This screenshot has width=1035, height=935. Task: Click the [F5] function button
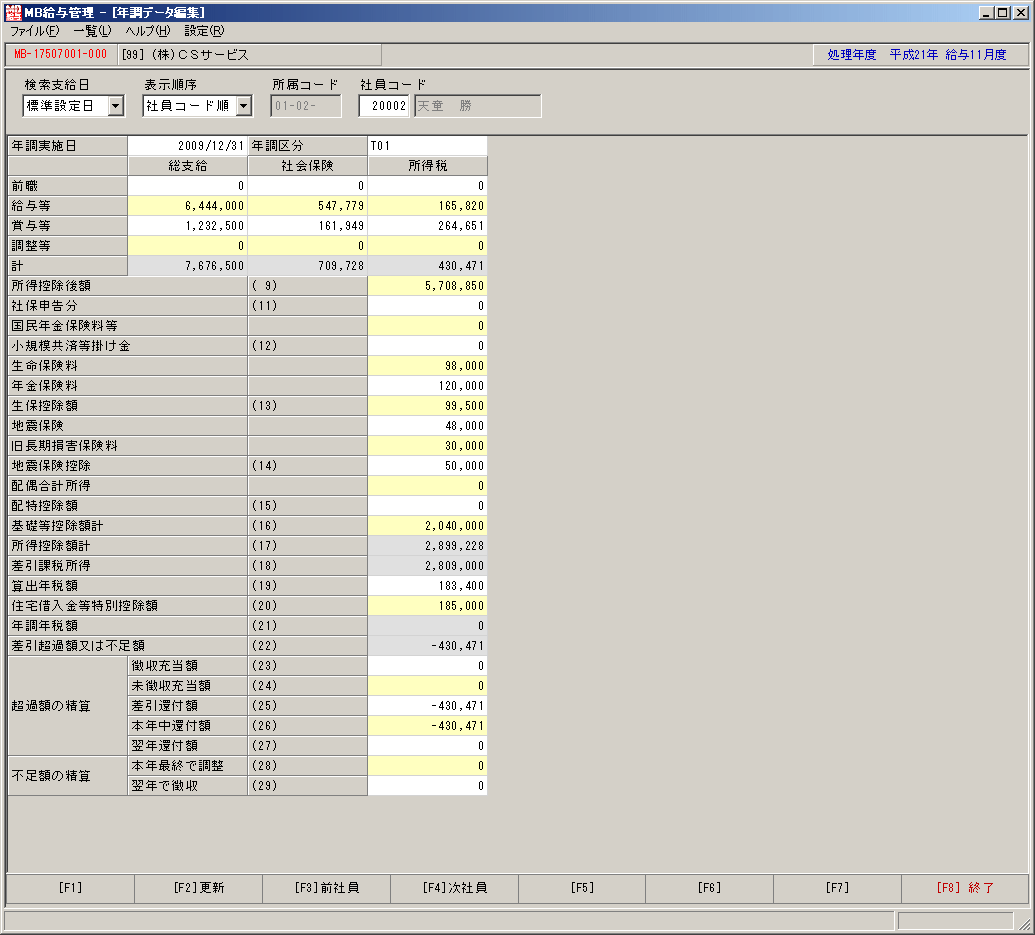[582, 888]
